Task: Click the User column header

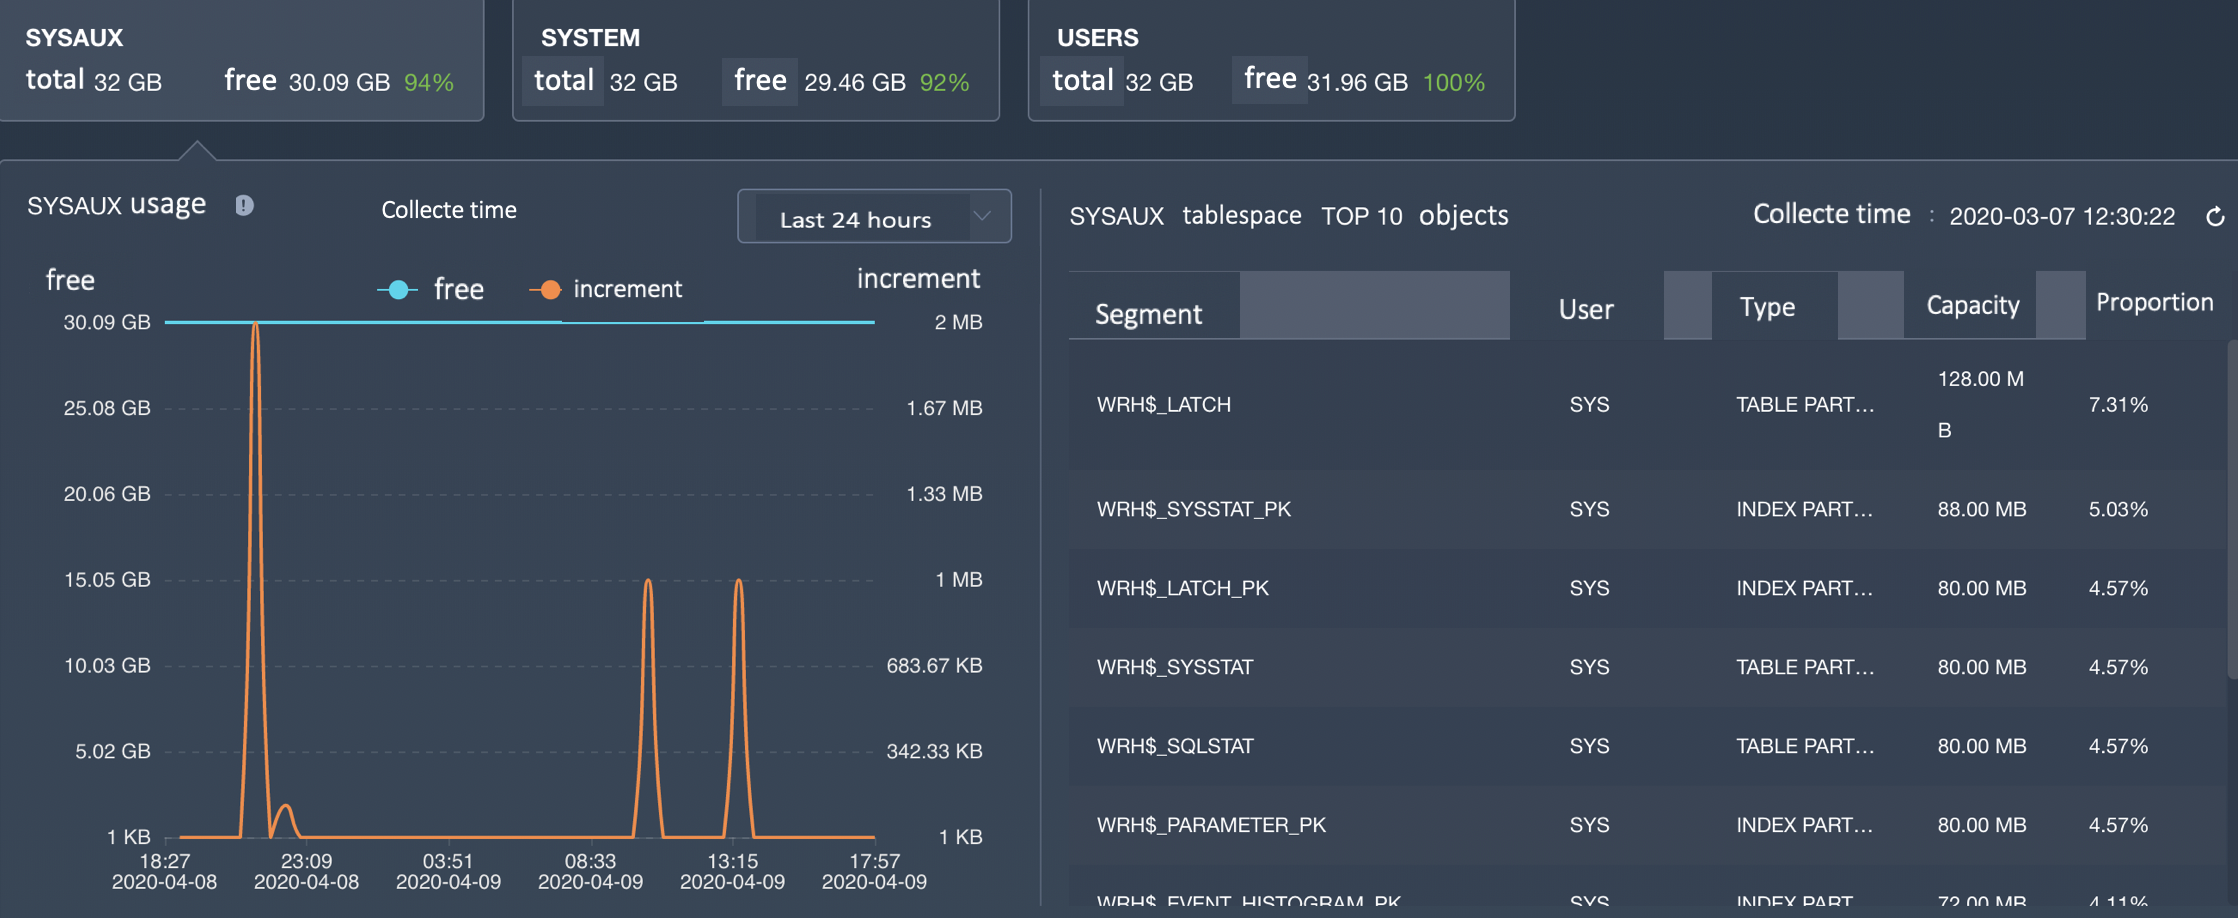Action: click(x=1585, y=310)
